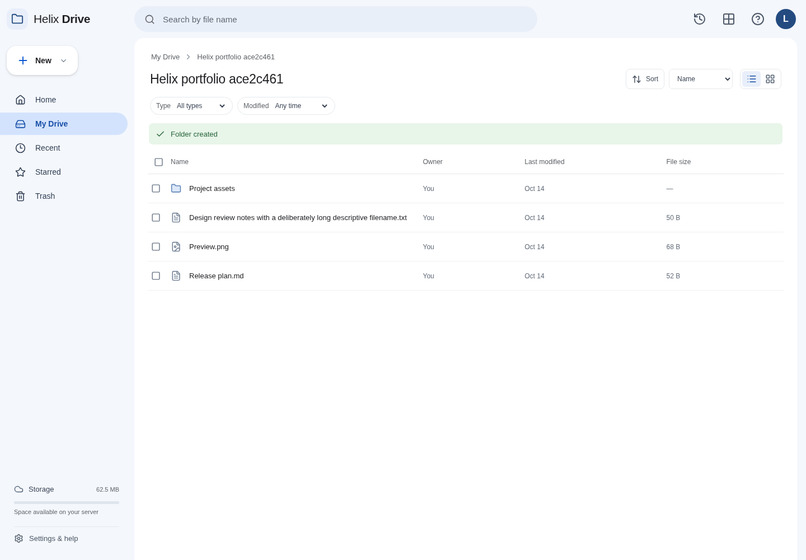Open Starred in the sidebar
The width and height of the screenshot is (806, 560).
pos(64,172)
